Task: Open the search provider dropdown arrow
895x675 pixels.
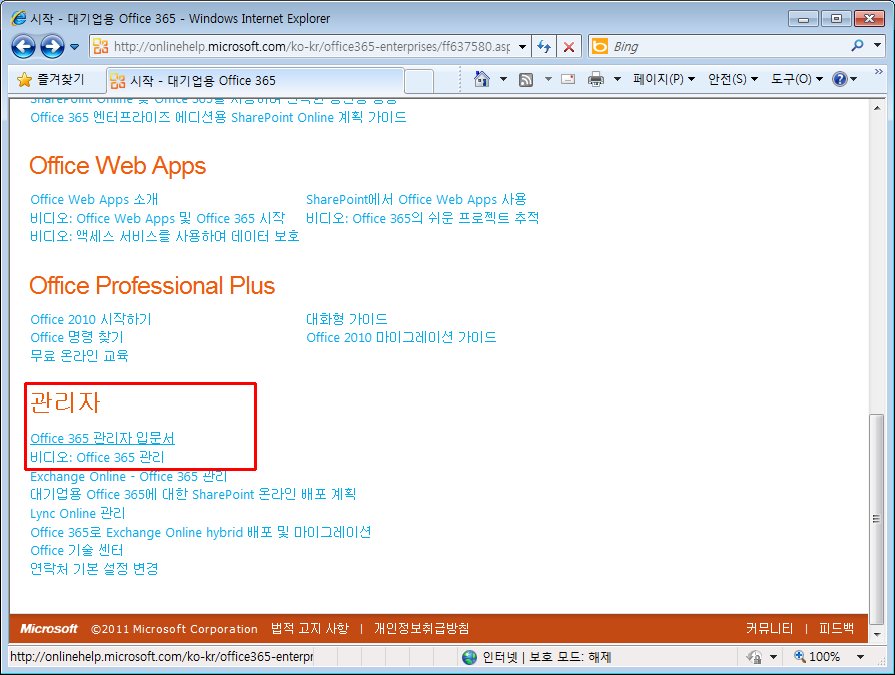Action: (x=877, y=46)
